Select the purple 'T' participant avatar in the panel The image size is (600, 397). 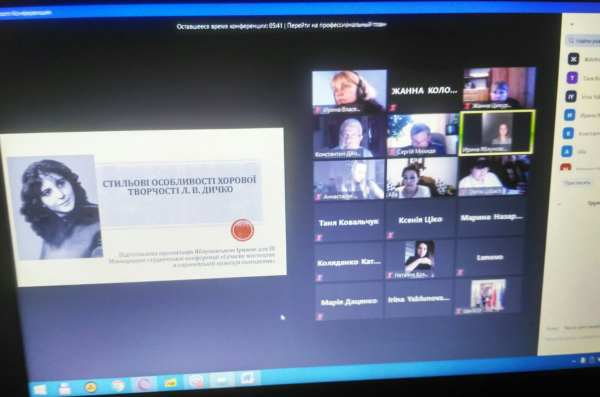click(572, 78)
